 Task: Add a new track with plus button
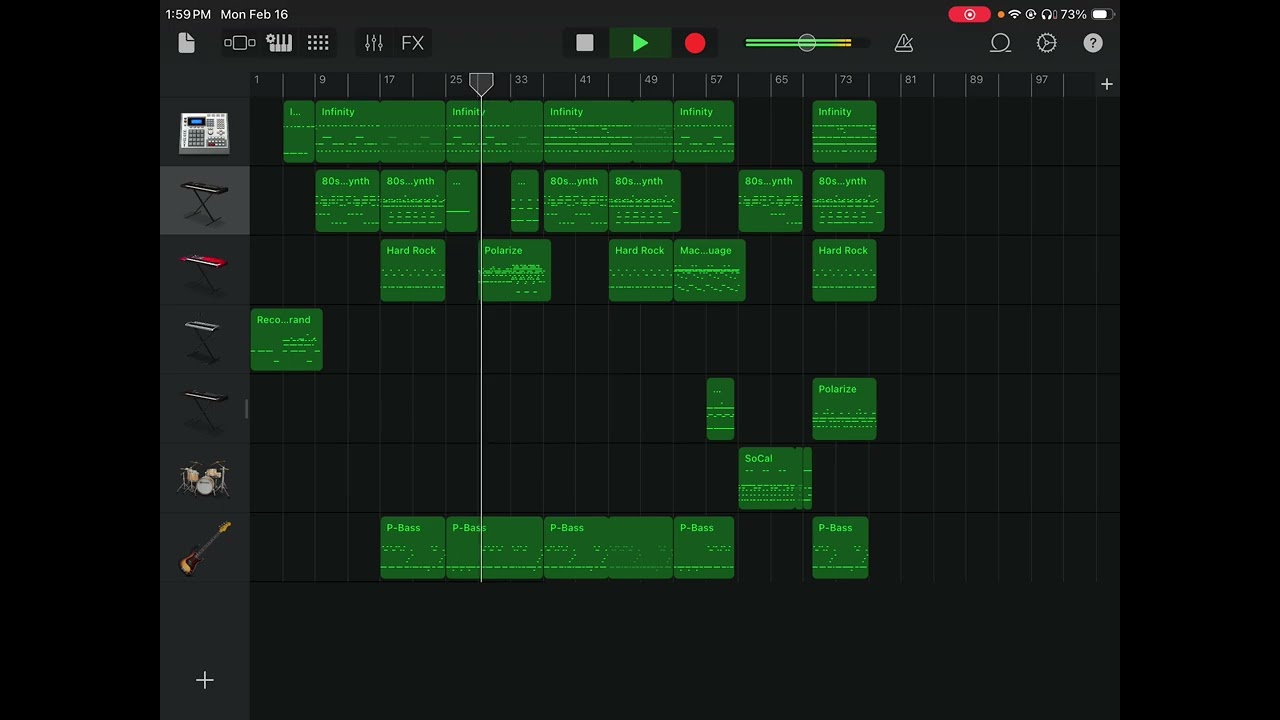(x=205, y=680)
